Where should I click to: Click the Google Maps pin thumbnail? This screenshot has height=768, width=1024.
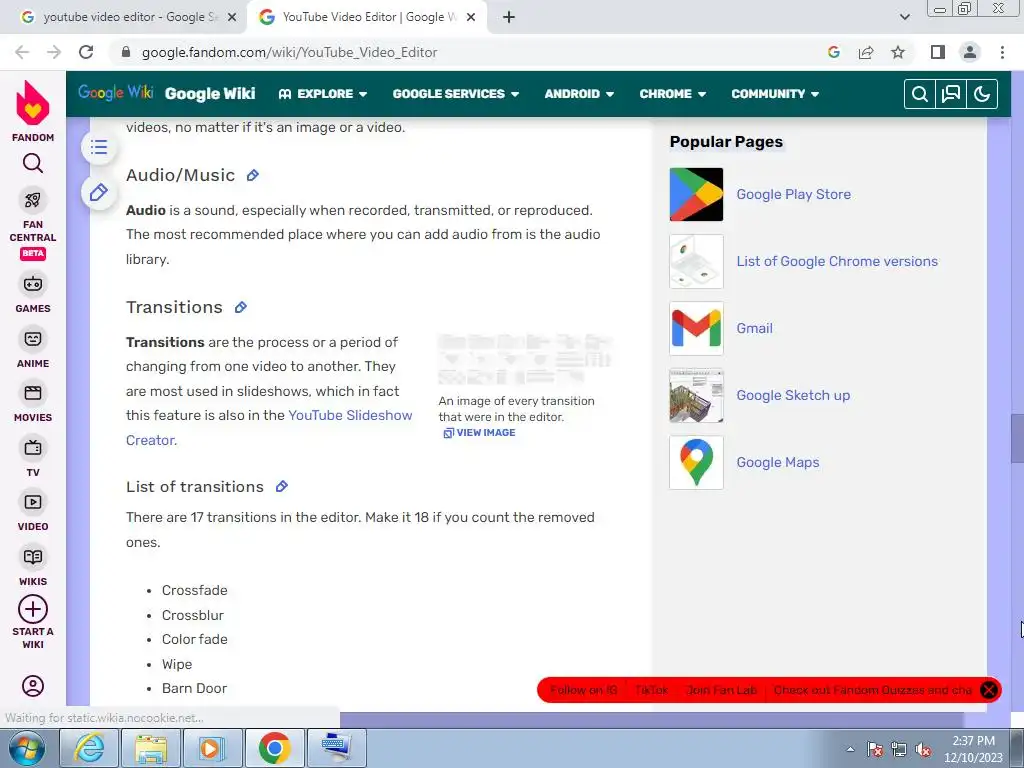(x=696, y=462)
